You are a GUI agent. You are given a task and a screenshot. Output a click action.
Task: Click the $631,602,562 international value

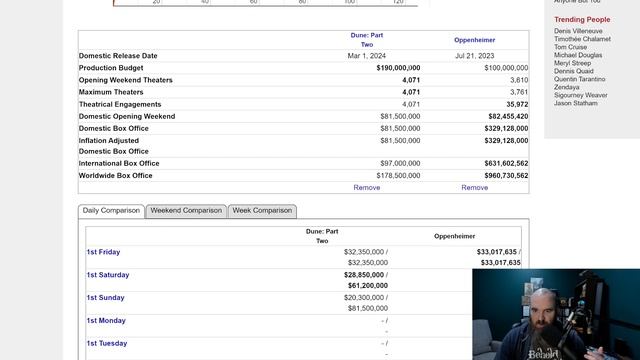coord(506,163)
